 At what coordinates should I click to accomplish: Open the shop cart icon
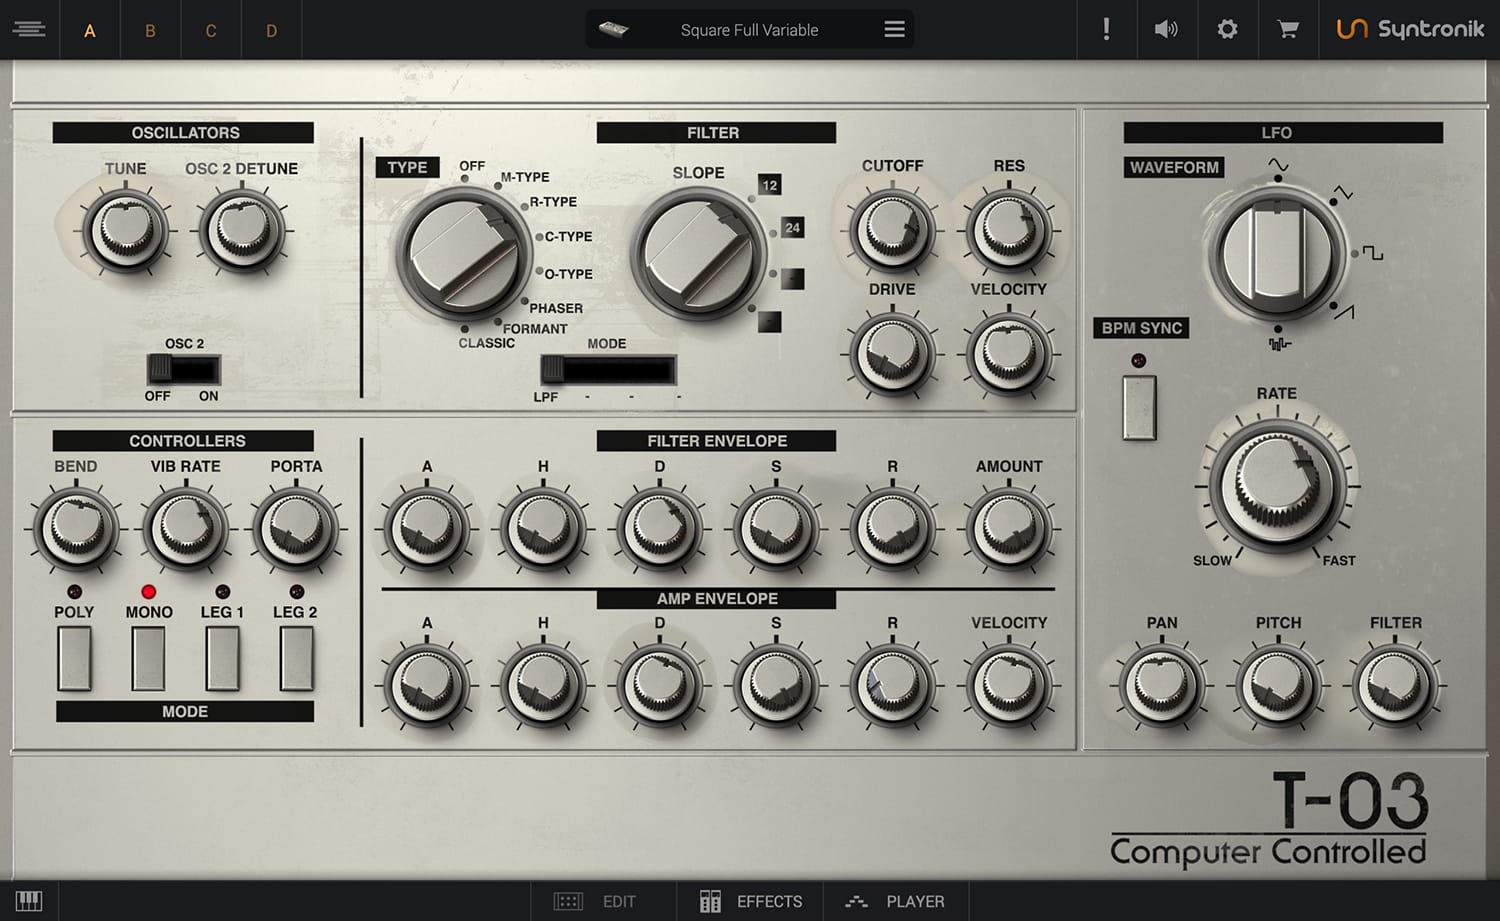point(1288,29)
